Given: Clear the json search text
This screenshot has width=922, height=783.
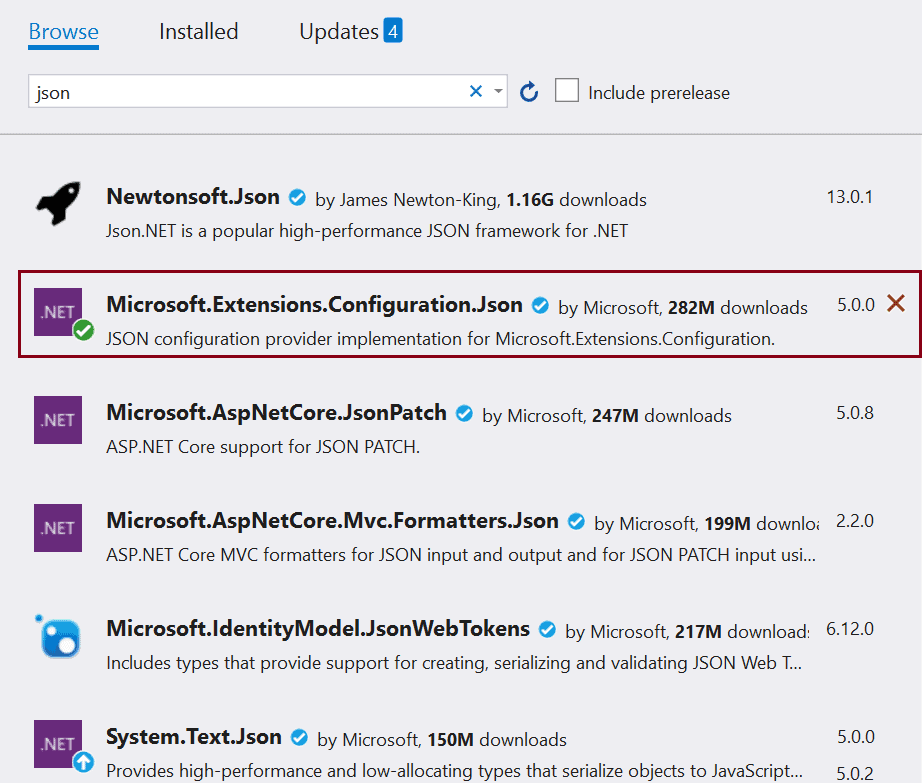Looking at the screenshot, I should pos(476,92).
